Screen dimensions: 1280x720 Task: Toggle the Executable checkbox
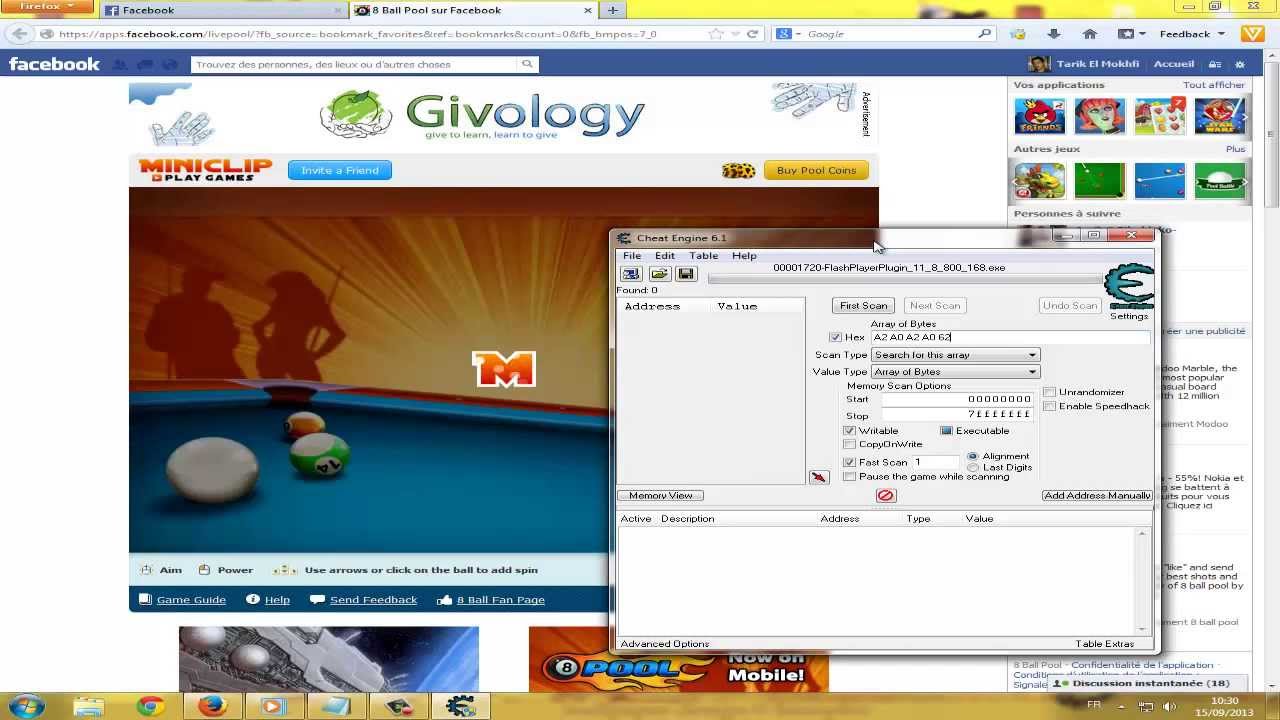[x=946, y=431]
